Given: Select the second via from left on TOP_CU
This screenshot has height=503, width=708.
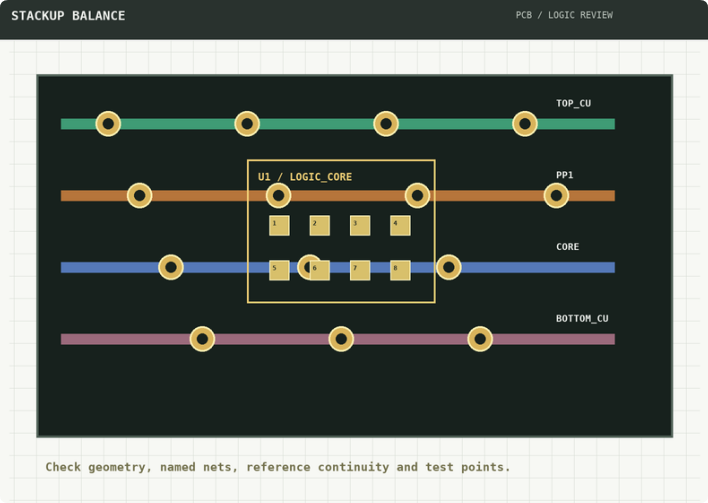Looking at the screenshot, I should [x=247, y=124].
